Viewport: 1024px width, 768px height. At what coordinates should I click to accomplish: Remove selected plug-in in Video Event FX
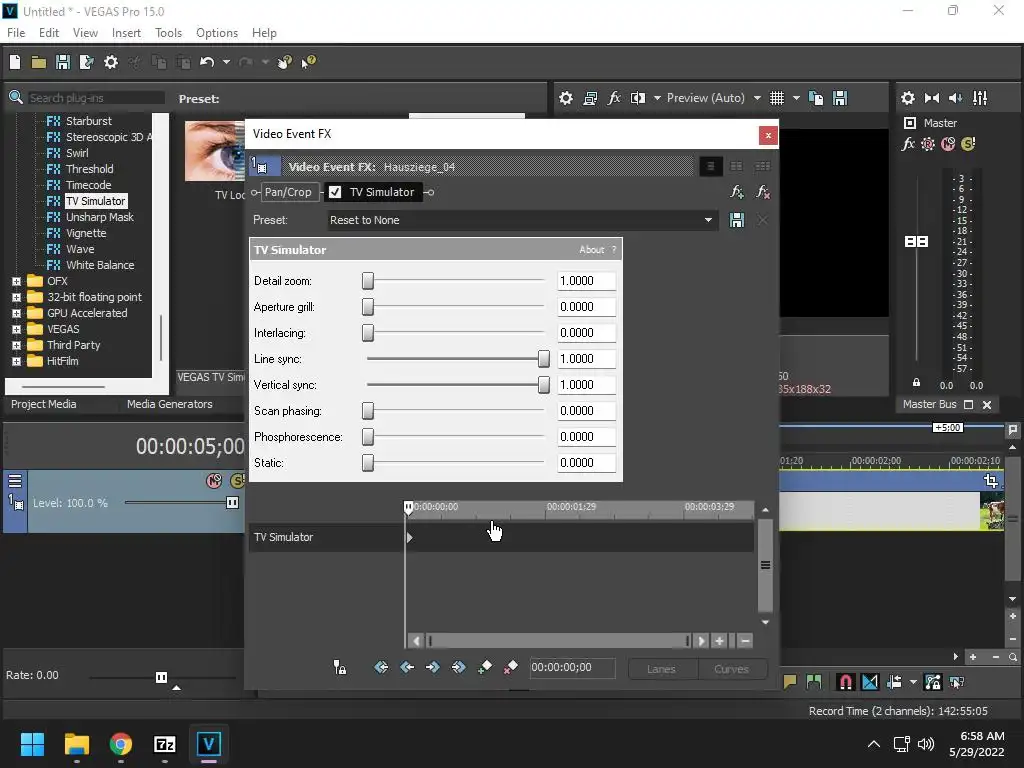(762, 192)
